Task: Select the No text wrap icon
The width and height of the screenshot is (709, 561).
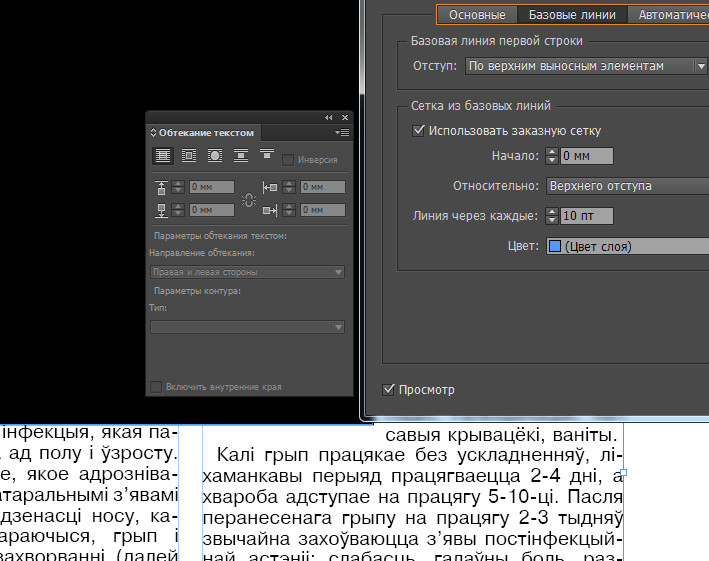Action: pyautogui.click(x=163, y=156)
